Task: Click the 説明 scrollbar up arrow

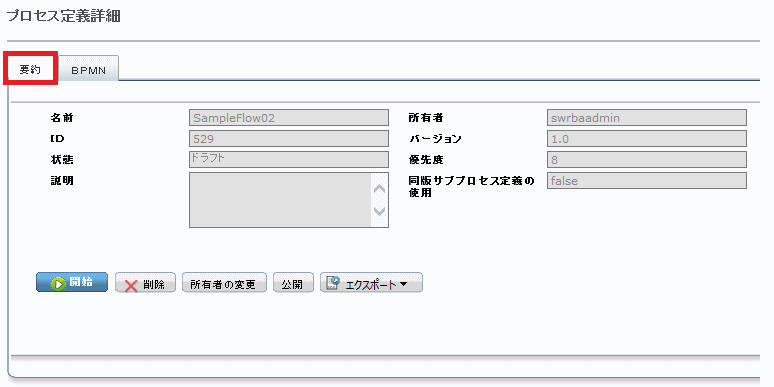Action: 380,189
